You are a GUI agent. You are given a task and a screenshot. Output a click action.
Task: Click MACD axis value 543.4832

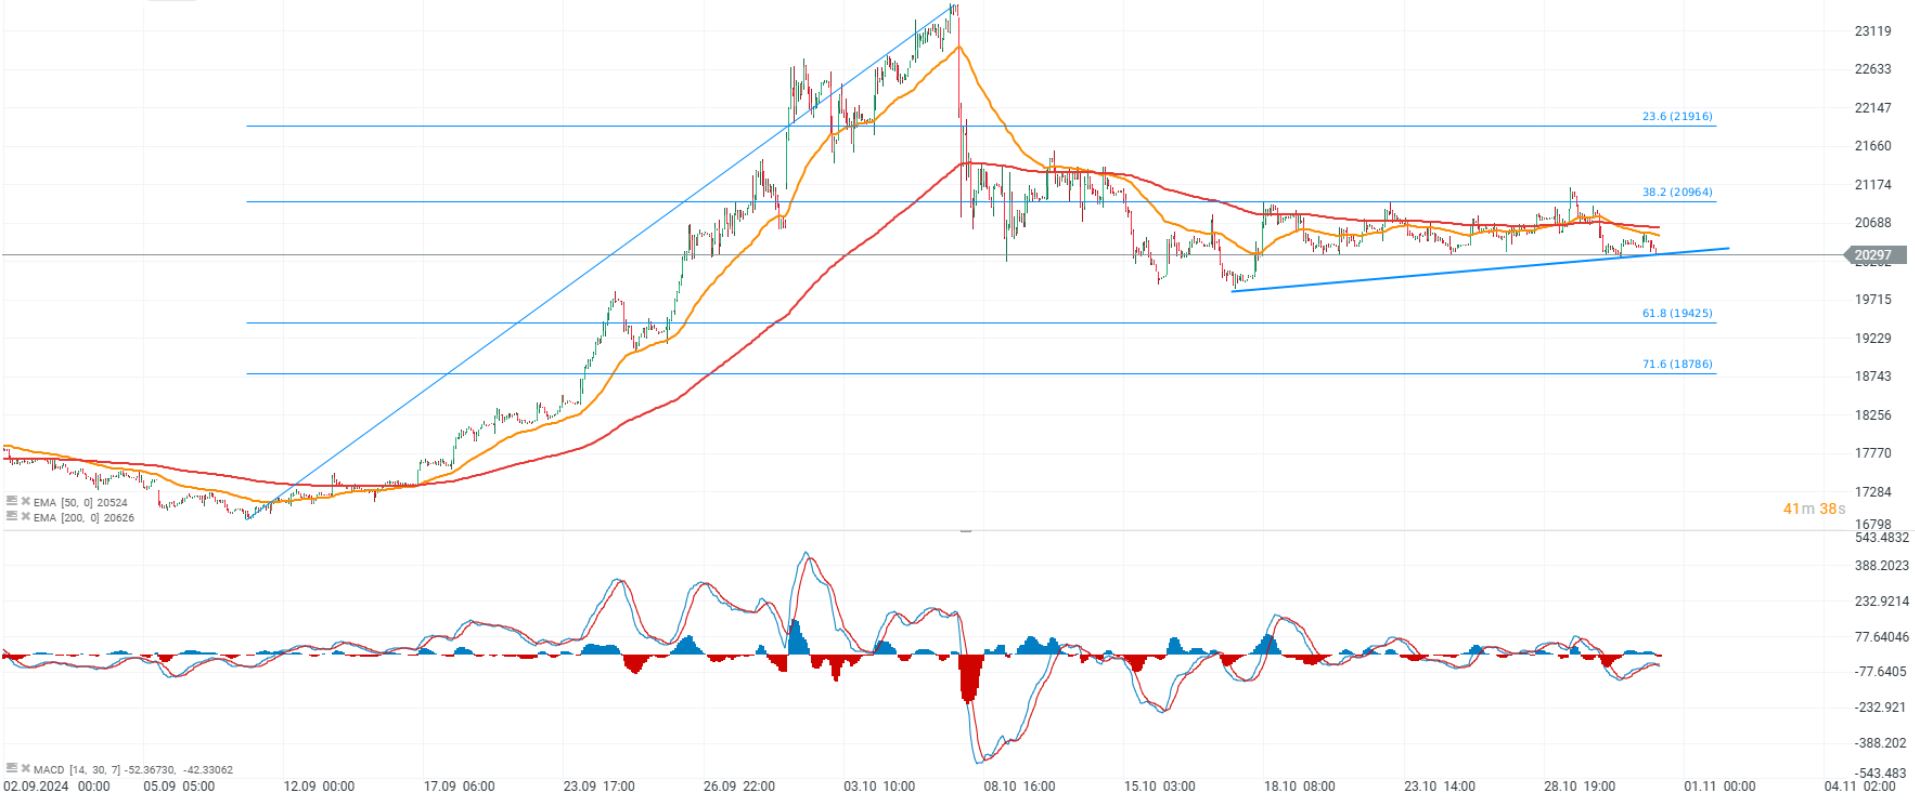(1881, 538)
